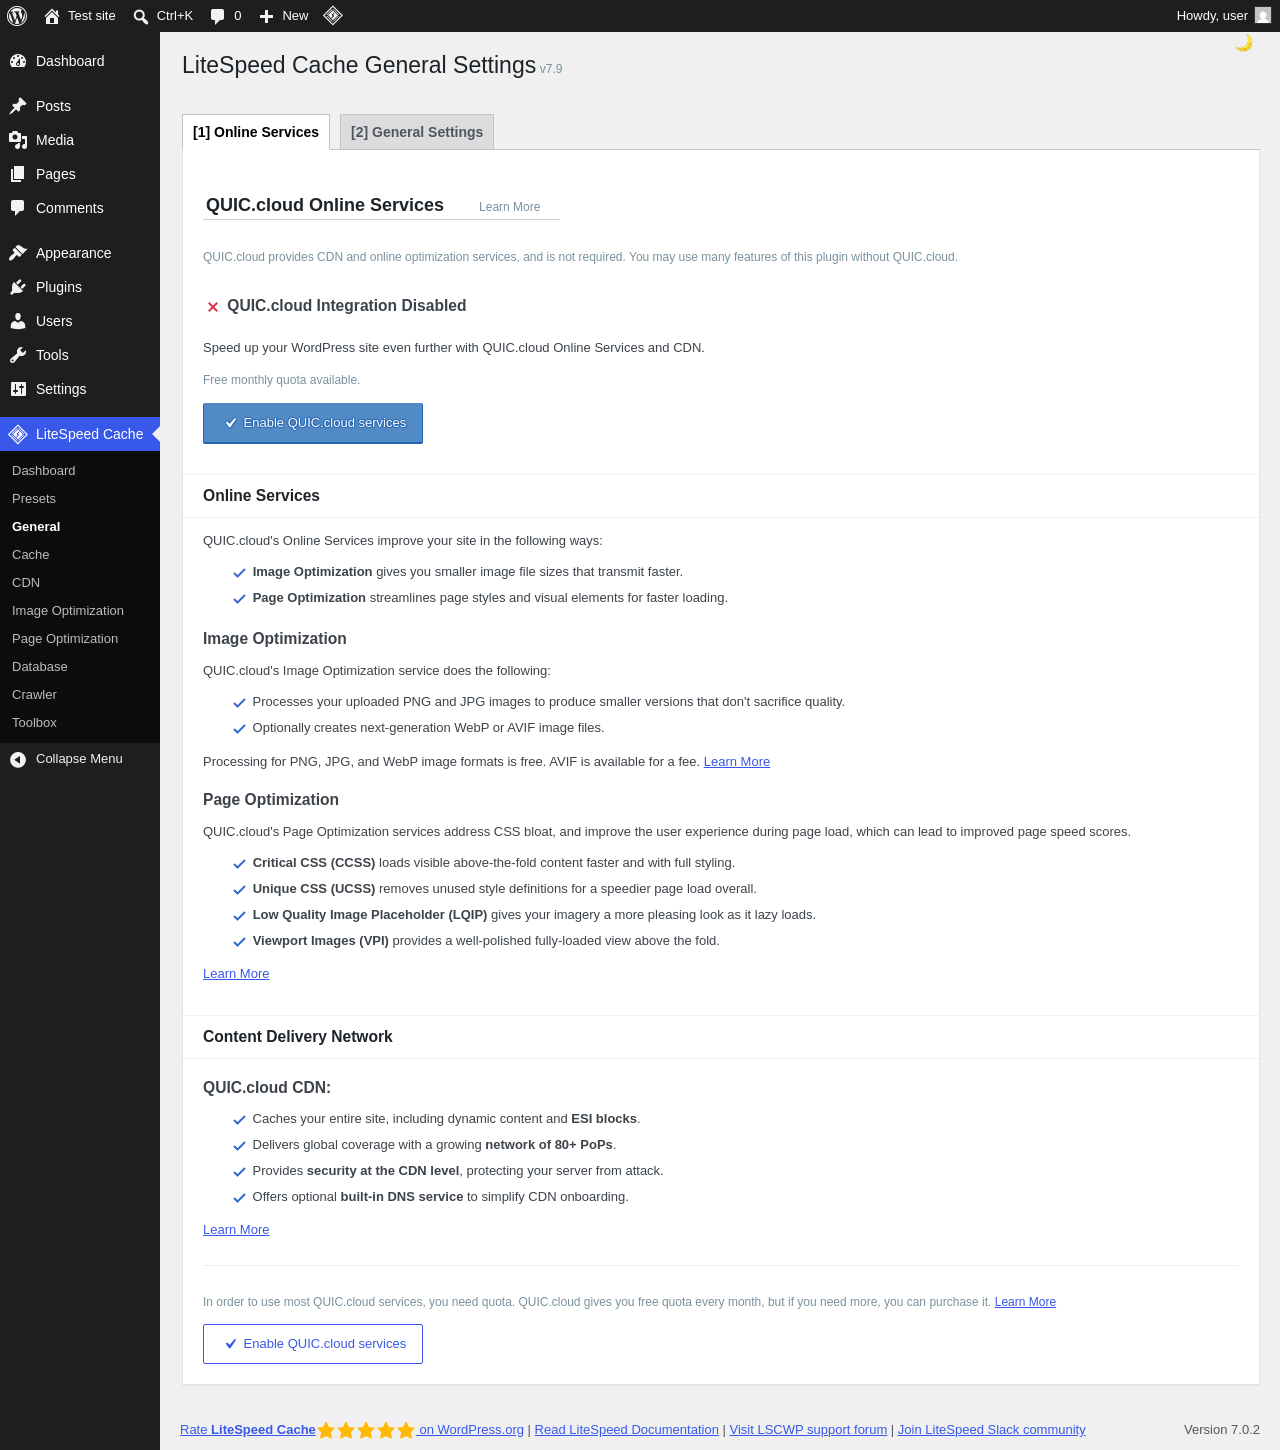Open the Ctrl+K search label
Screen dimensions: 1280x1450
click(175, 16)
